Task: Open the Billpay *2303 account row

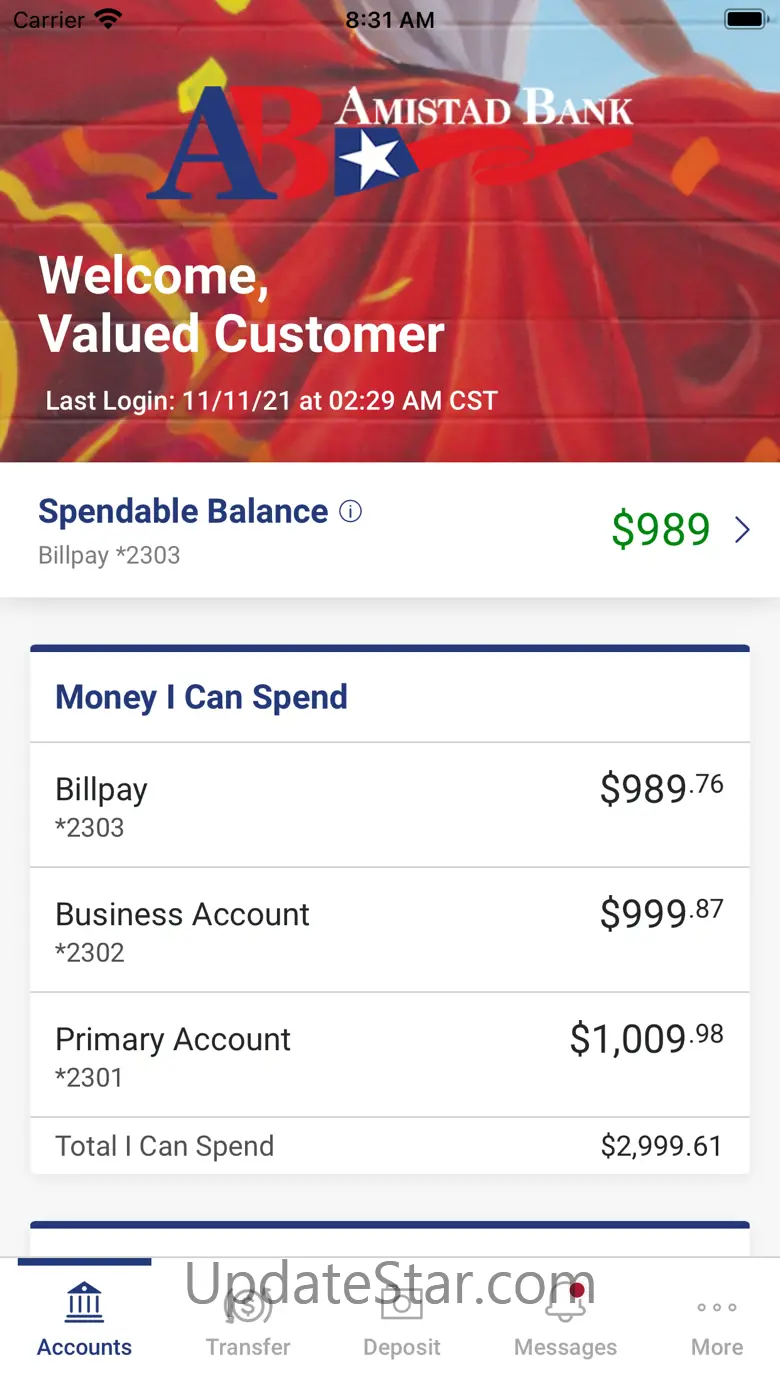Action: tap(390, 805)
